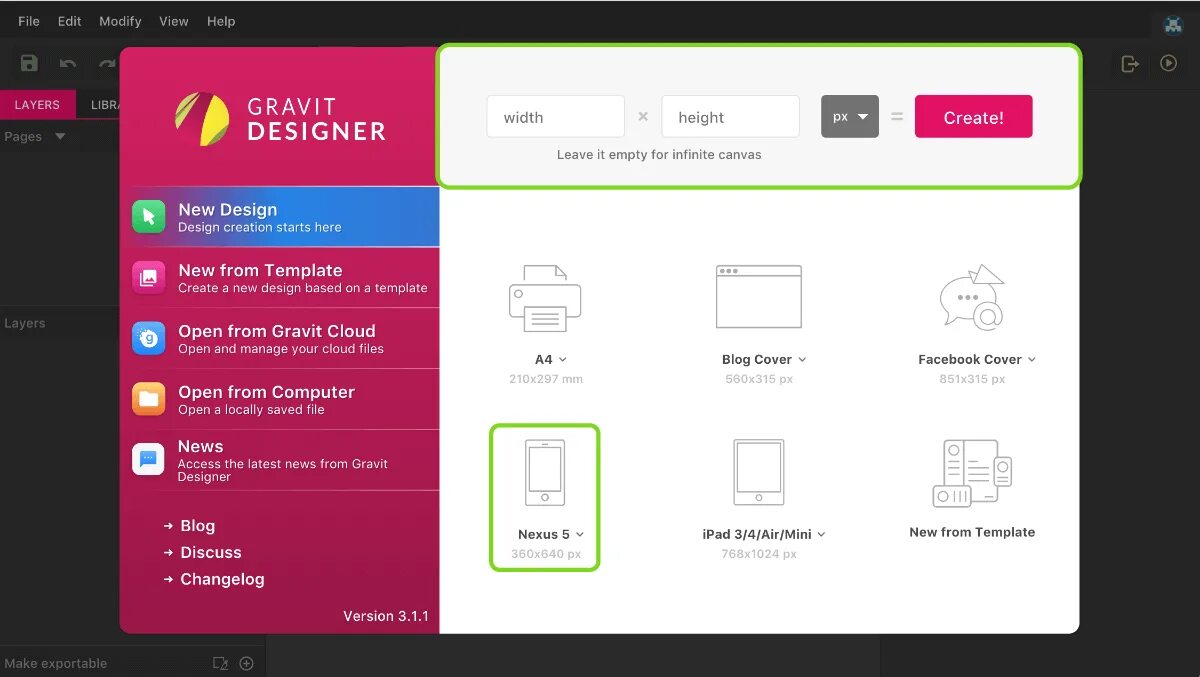Click the add exportable plus icon
The image size is (1200, 677).
click(247, 663)
